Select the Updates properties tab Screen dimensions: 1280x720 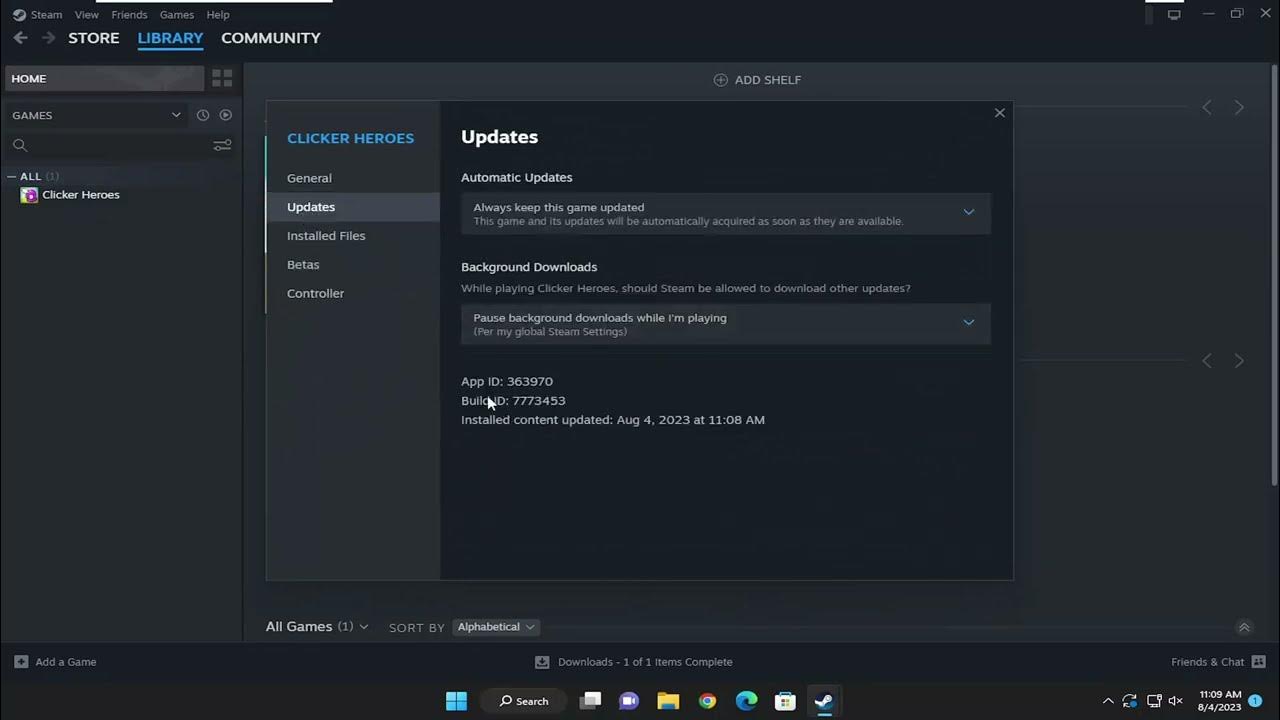(x=352, y=207)
